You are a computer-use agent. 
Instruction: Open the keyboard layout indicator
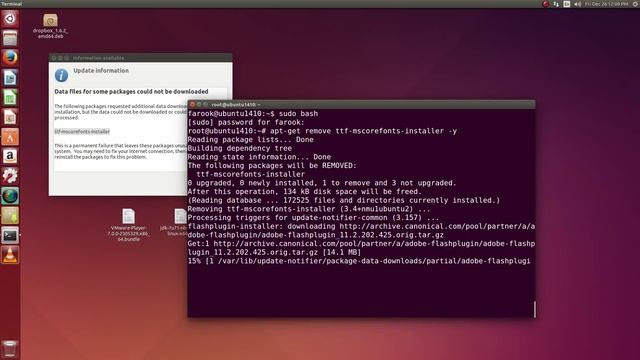coord(567,4)
